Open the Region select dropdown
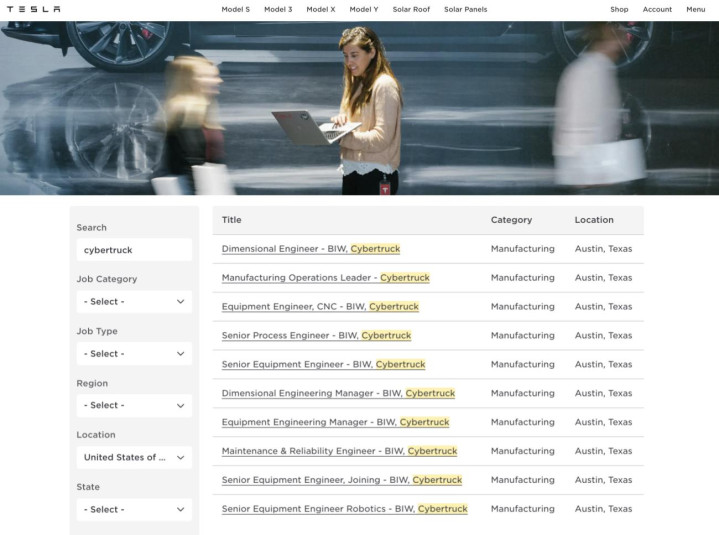This screenshot has height=535, width=719. tap(134, 405)
